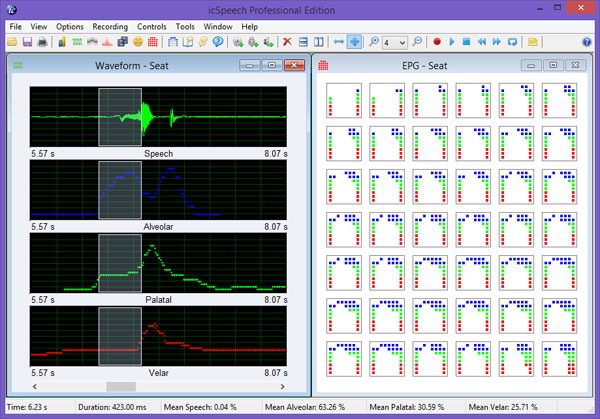Click the print icon in toolbar
This screenshot has height=419, width=600.
point(42,42)
